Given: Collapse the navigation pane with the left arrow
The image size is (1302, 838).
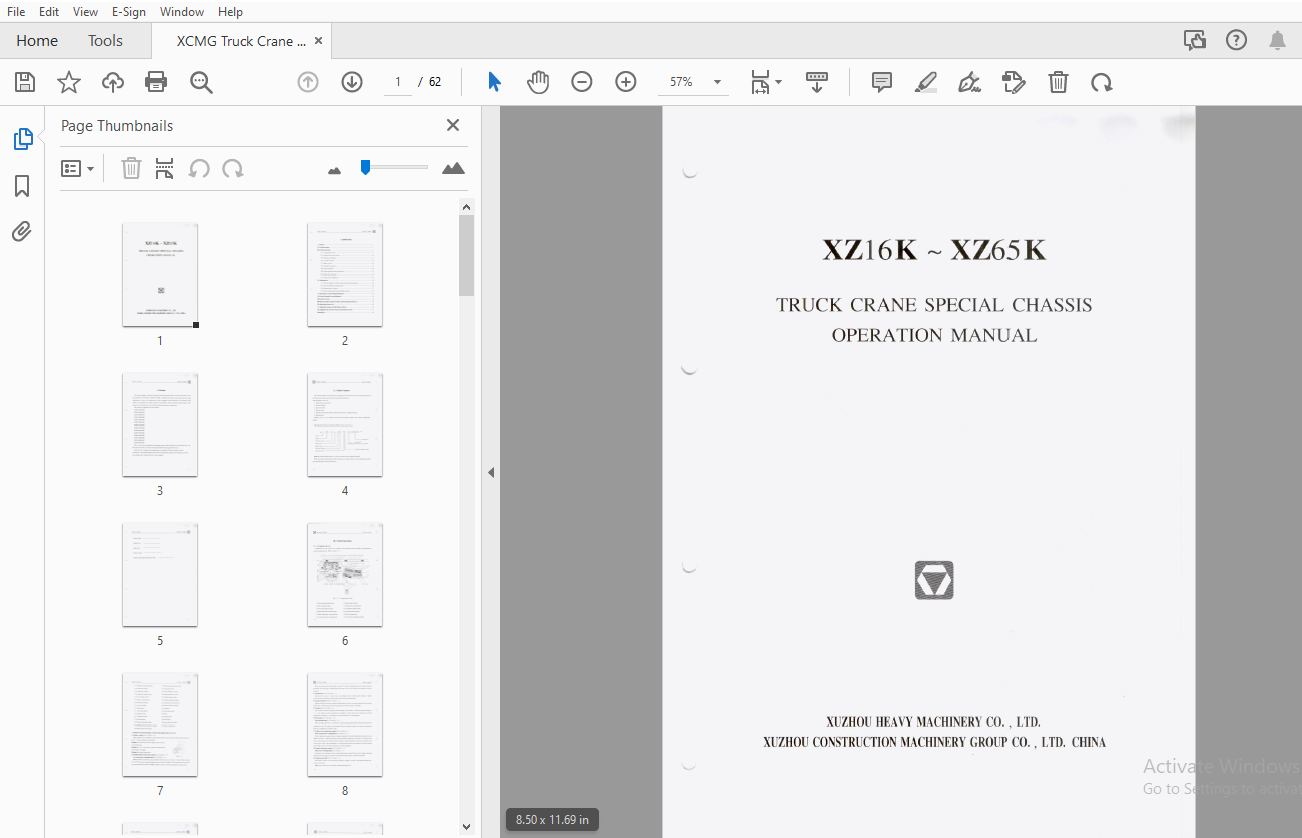Looking at the screenshot, I should tap(491, 472).
